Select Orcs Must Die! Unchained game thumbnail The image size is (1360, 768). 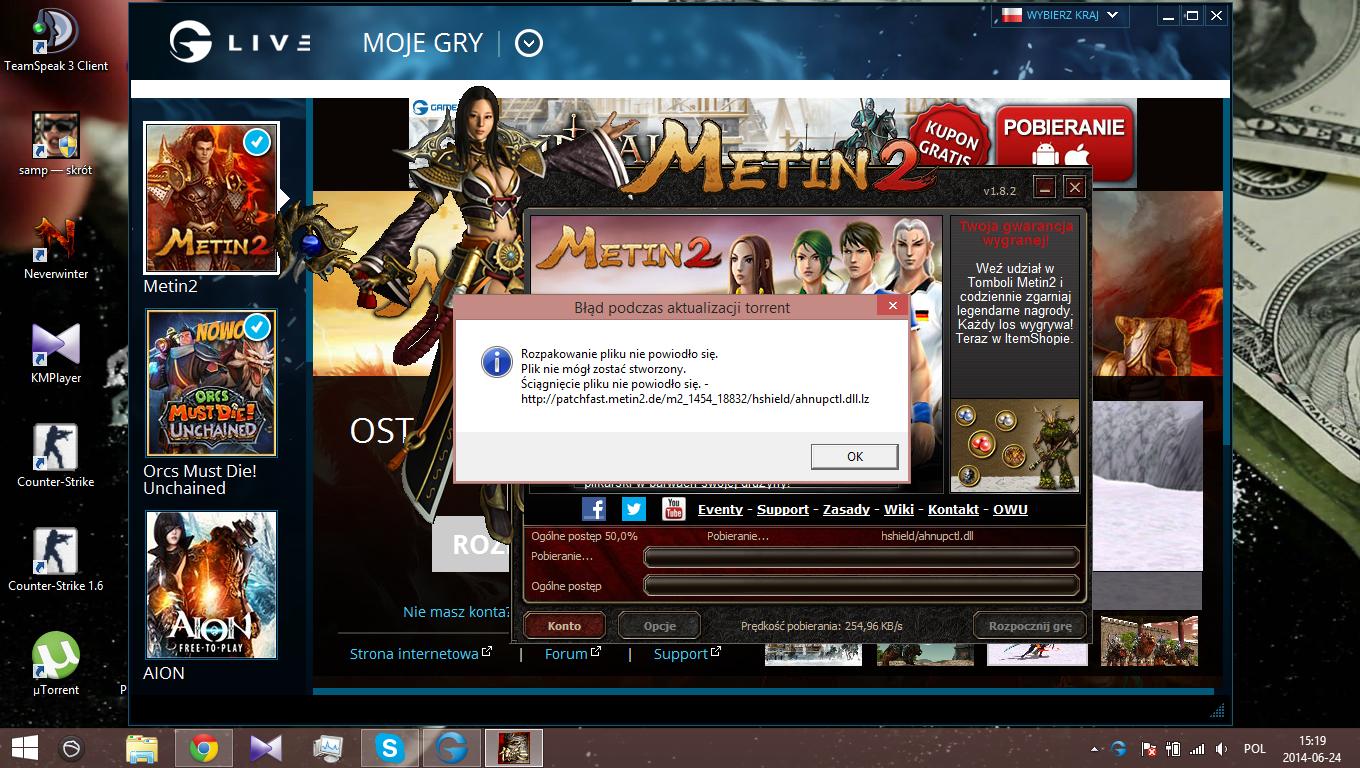[x=211, y=383]
